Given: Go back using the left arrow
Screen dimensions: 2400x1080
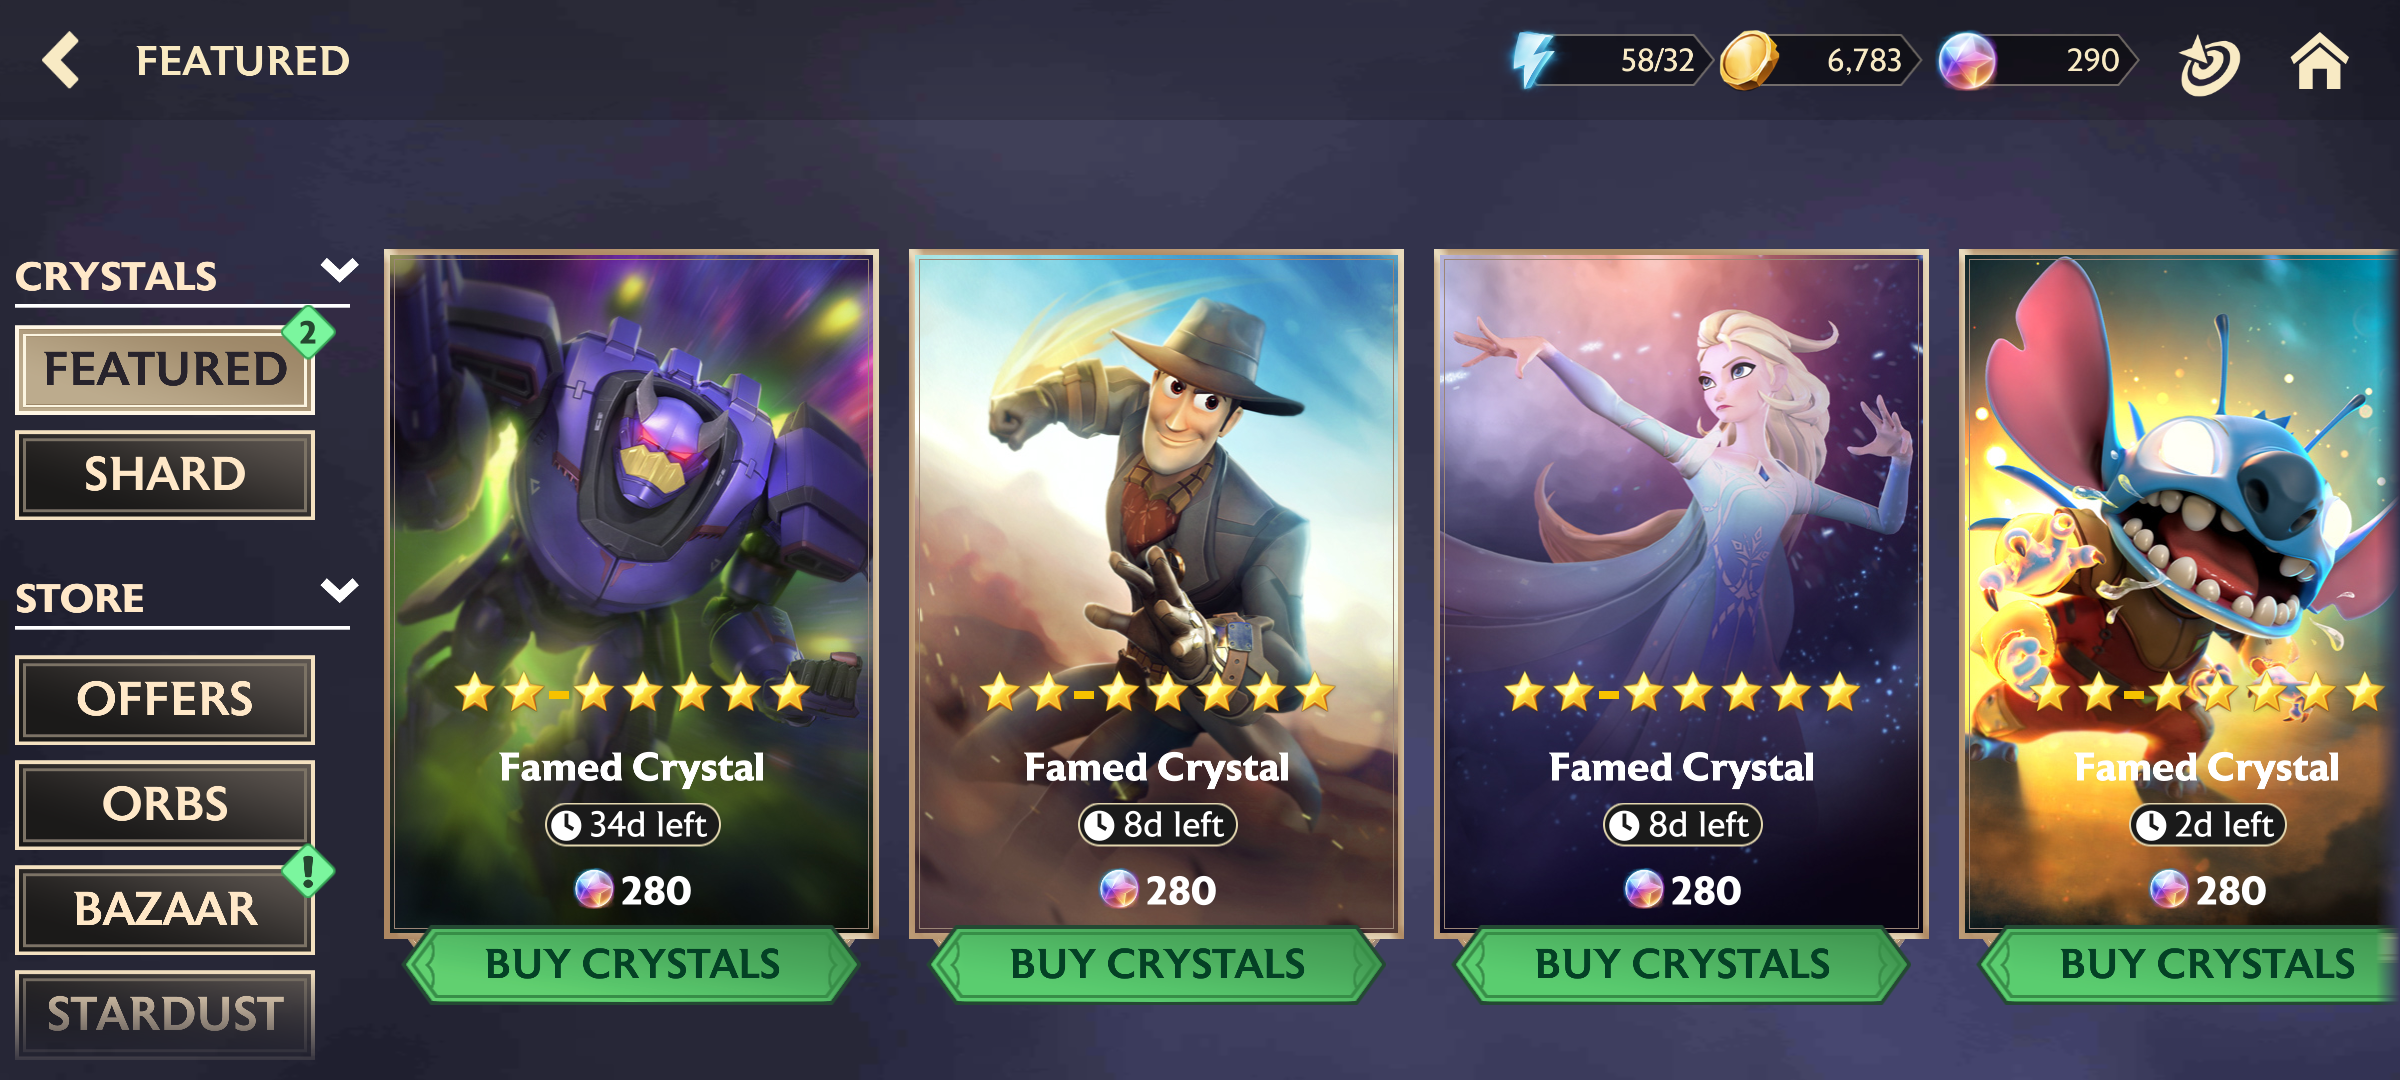Looking at the screenshot, I should (61, 60).
